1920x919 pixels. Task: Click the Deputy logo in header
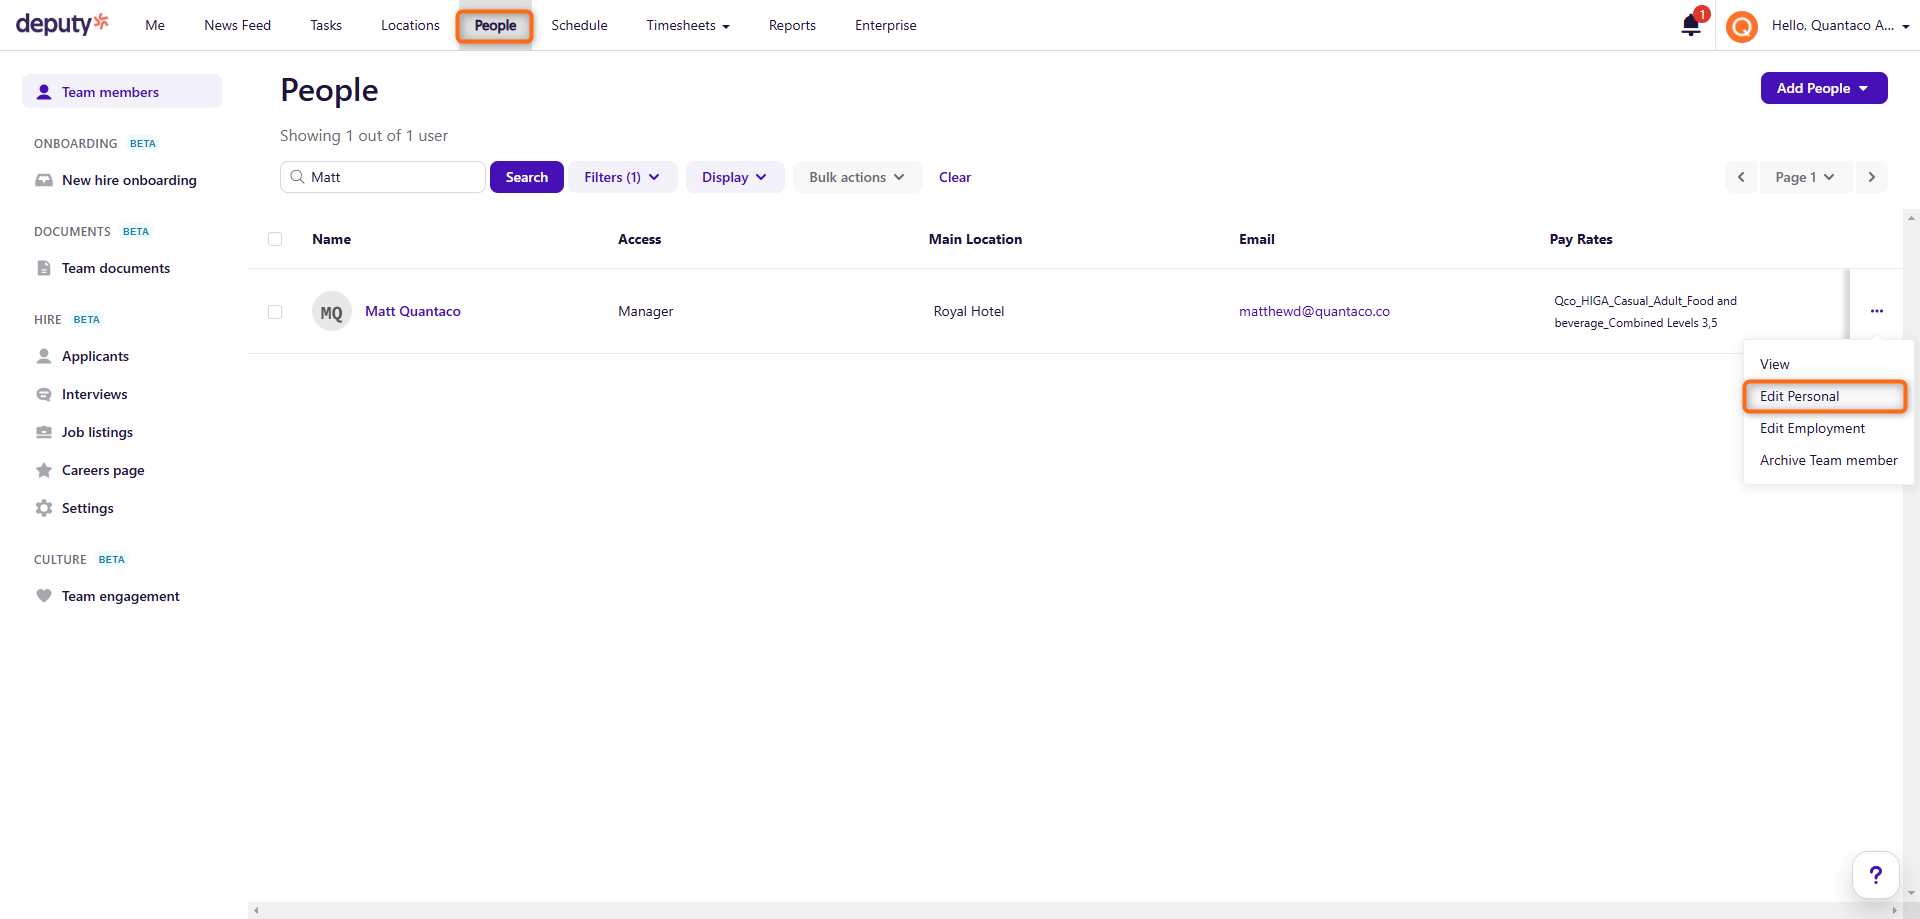(62, 24)
